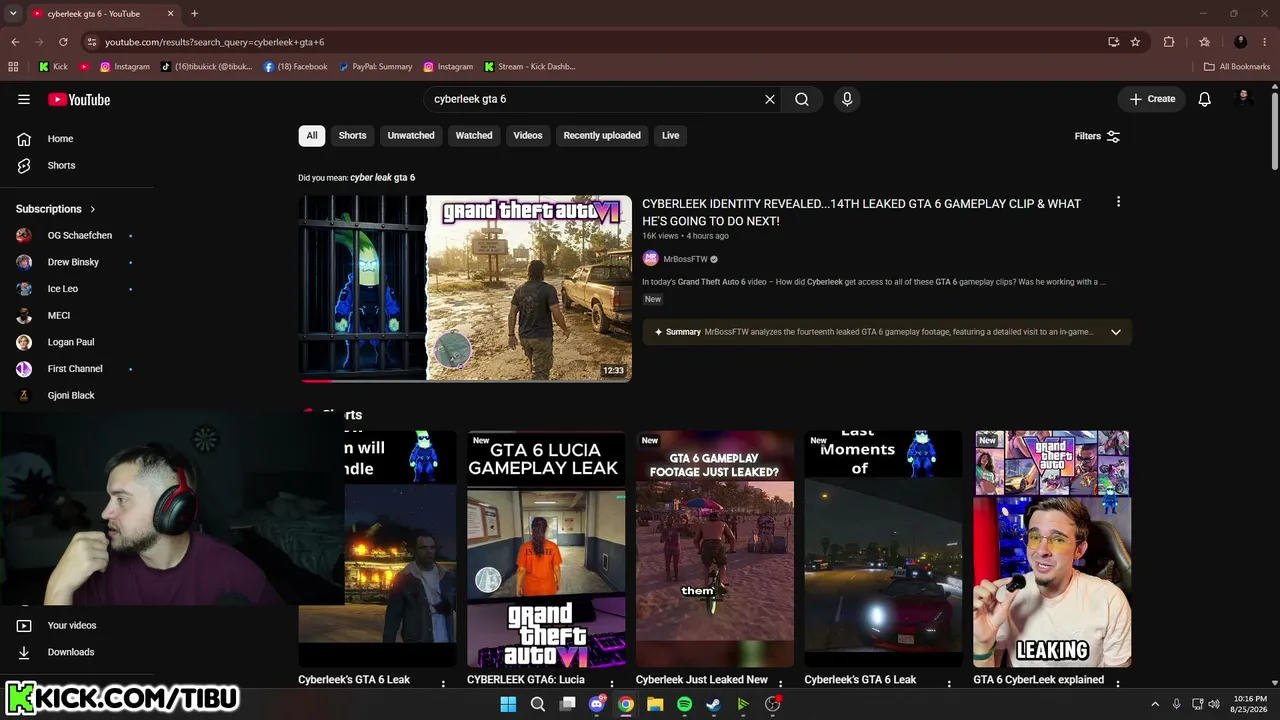This screenshot has height=720, width=1280.
Task: Open the search Filters panel
Action: click(x=1097, y=136)
